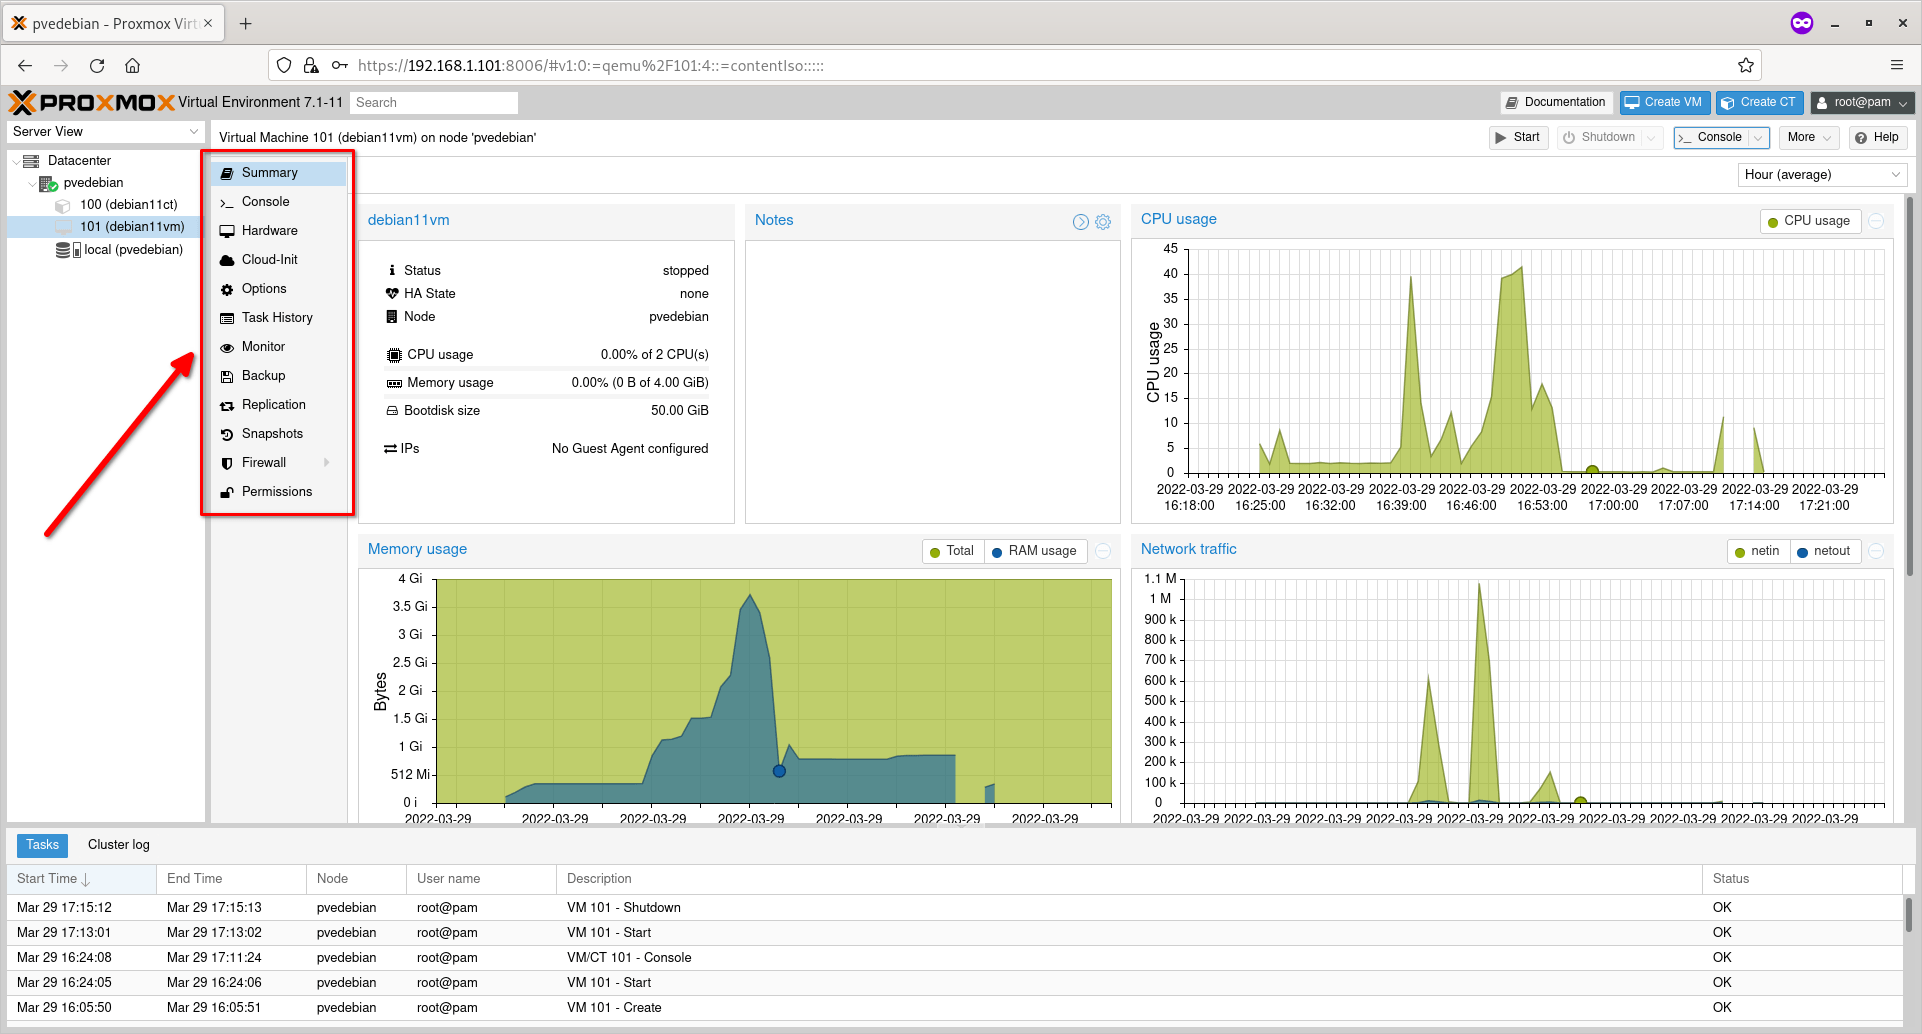This screenshot has height=1034, width=1922.
Task: Click the summary panel vertical scrollbar
Action: 1910,385
